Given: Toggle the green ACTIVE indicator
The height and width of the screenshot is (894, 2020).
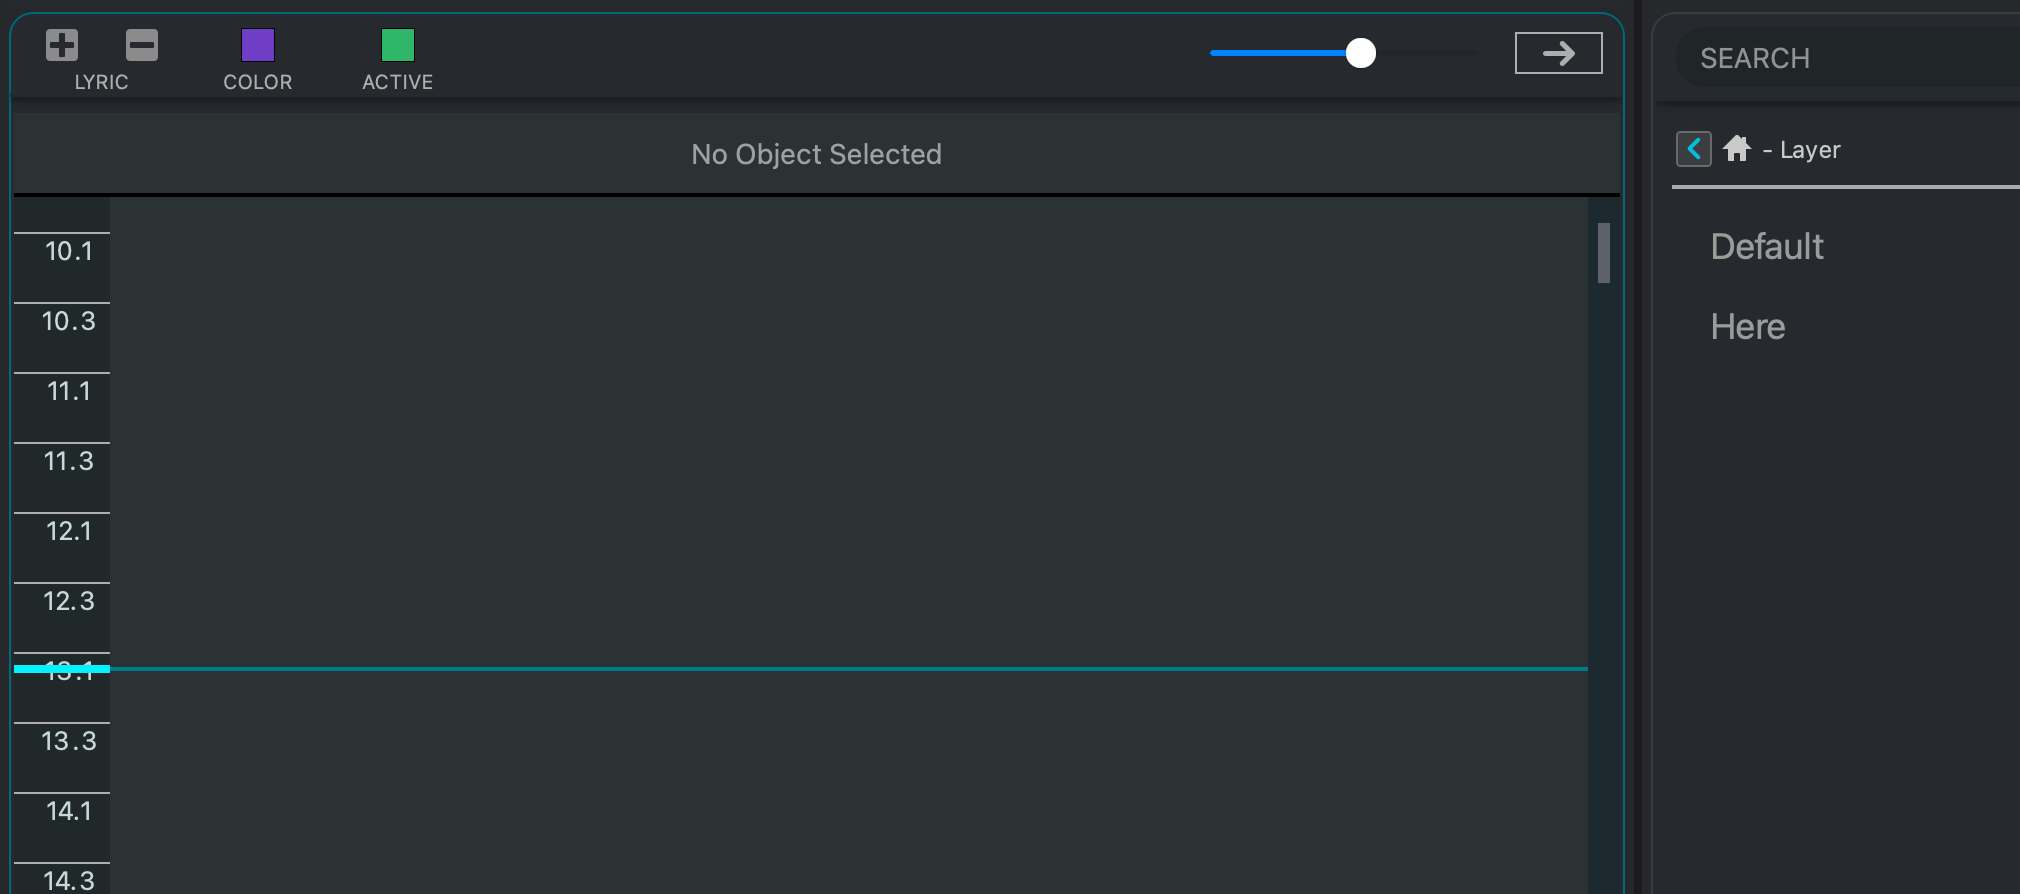Looking at the screenshot, I should click(x=398, y=45).
